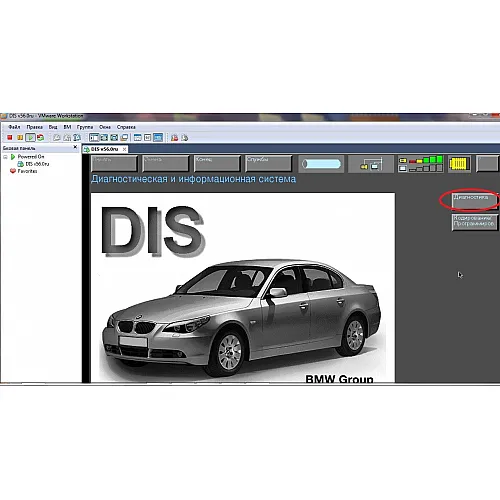Click the red Power Off VM toolbar icon

click(x=10, y=137)
